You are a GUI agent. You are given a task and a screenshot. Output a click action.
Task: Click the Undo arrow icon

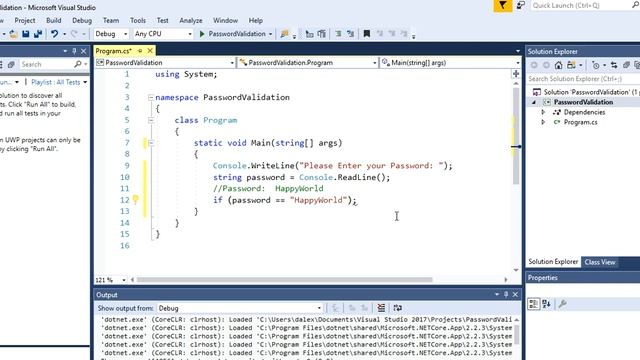coord(54,34)
